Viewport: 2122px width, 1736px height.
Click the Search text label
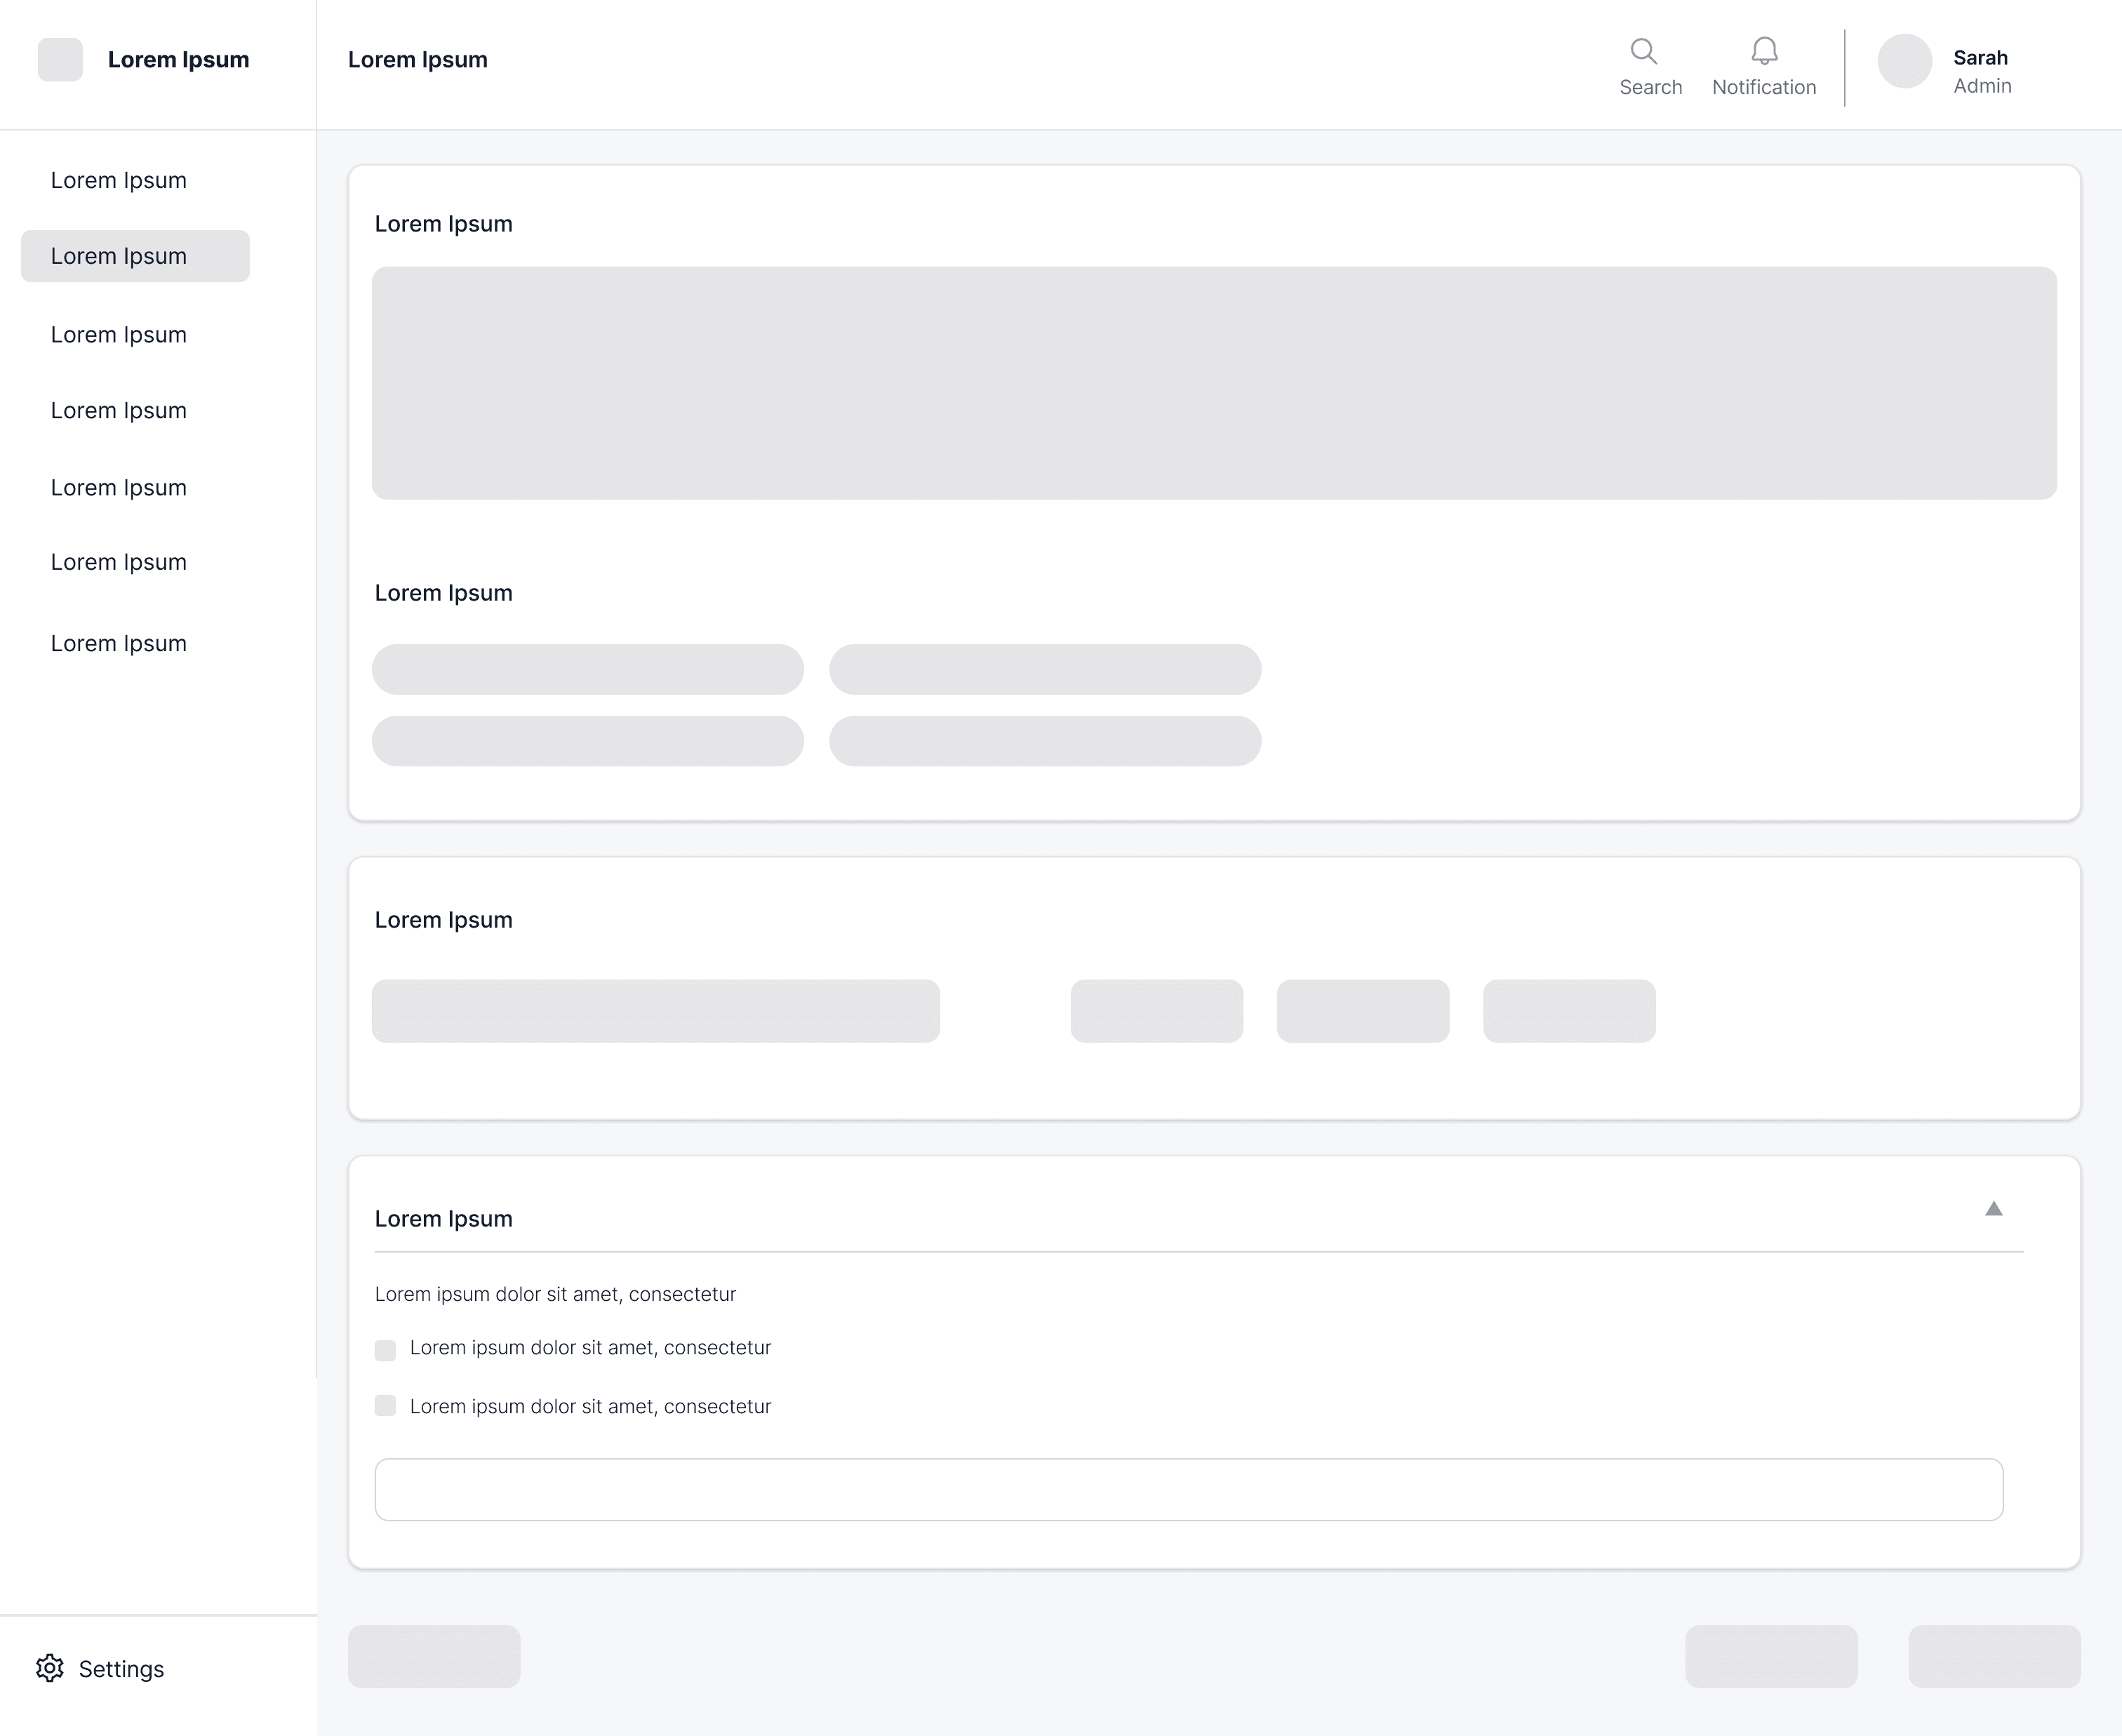(x=1651, y=87)
